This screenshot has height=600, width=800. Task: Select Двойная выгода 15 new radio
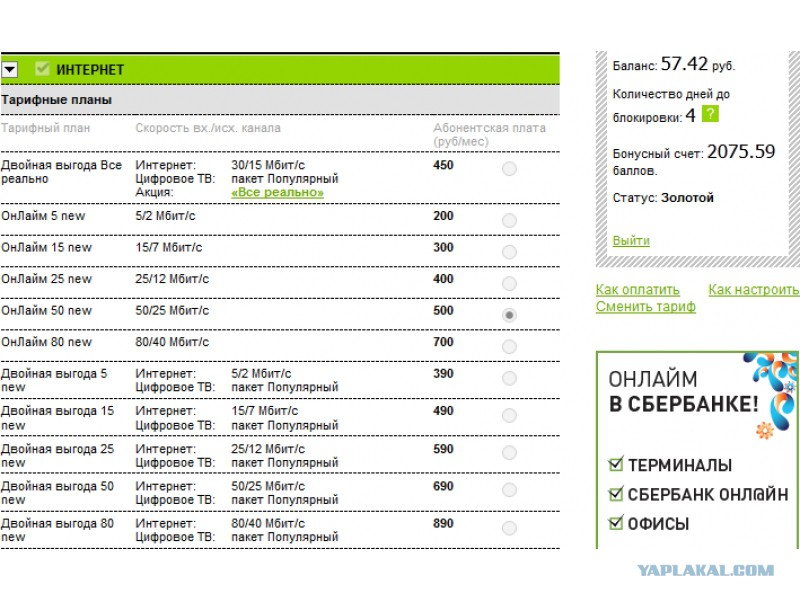click(x=509, y=416)
